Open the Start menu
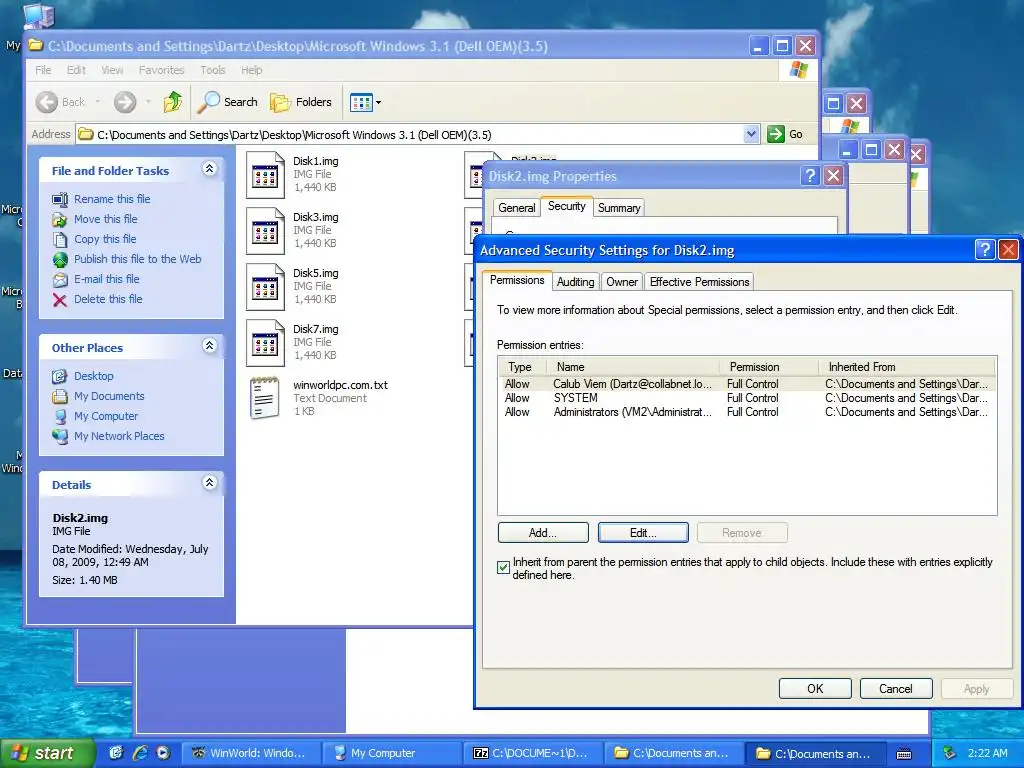Screen dimensions: 1024x768 click(x=47, y=753)
